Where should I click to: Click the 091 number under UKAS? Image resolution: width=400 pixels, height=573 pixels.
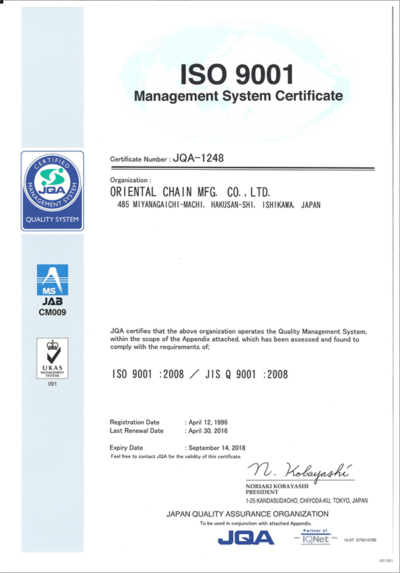52,384
